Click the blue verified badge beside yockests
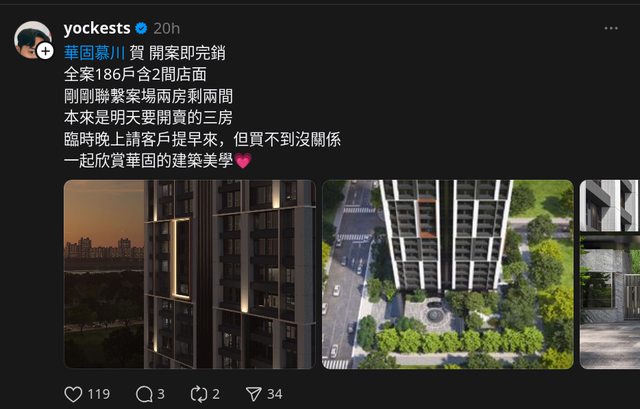This screenshot has height=409, width=640. [141, 28]
